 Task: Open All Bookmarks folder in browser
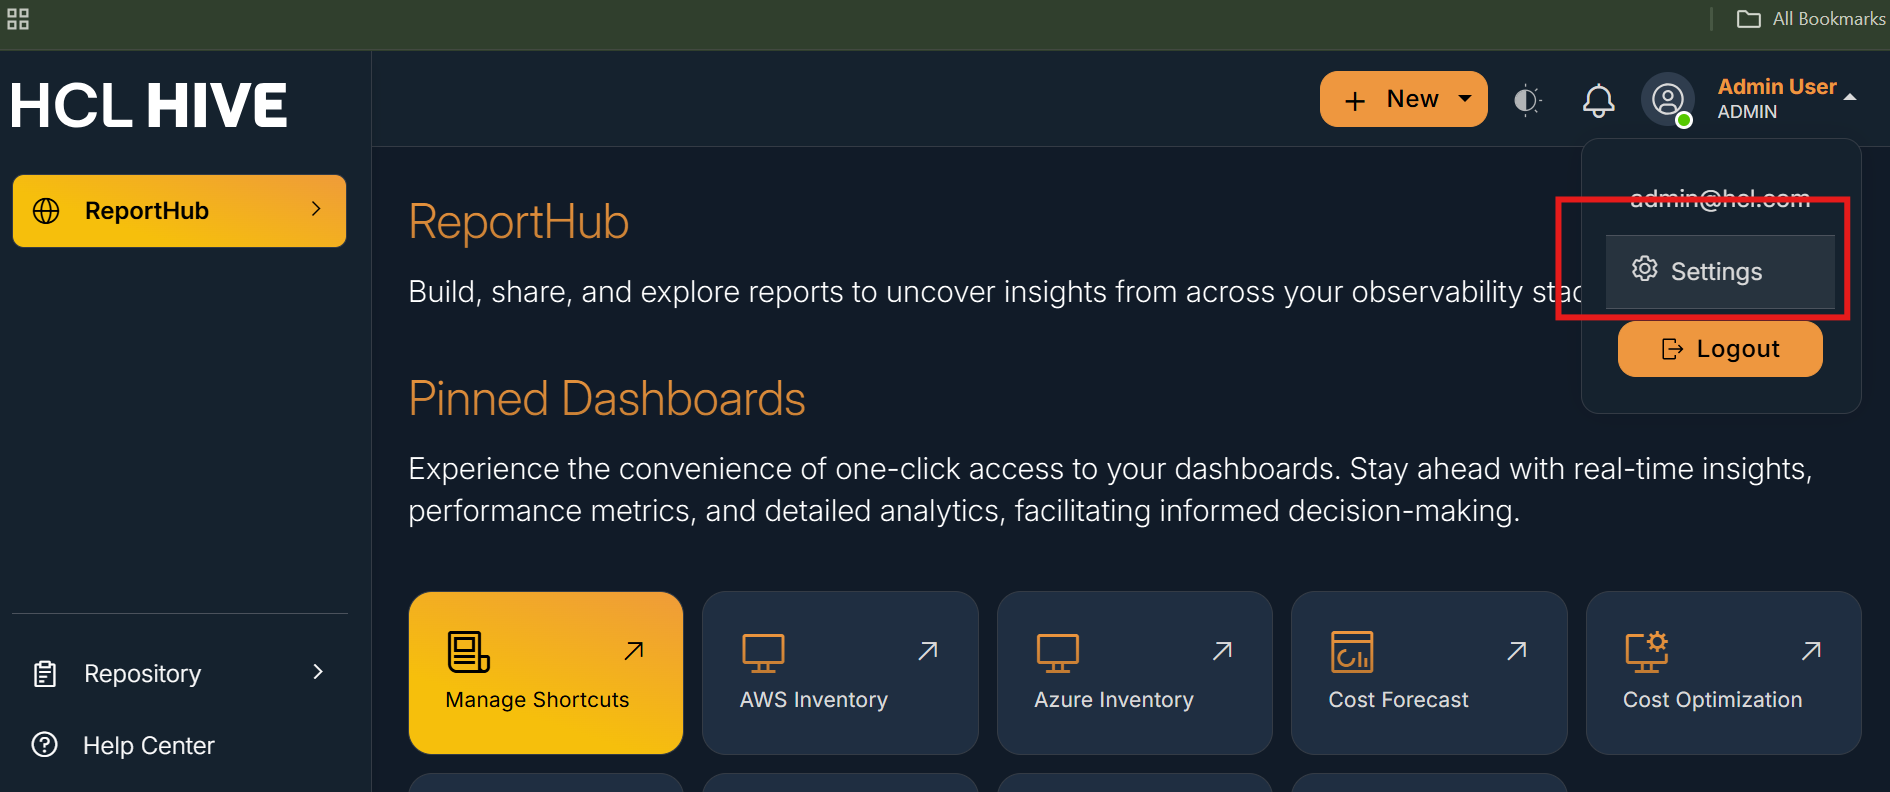click(1811, 19)
